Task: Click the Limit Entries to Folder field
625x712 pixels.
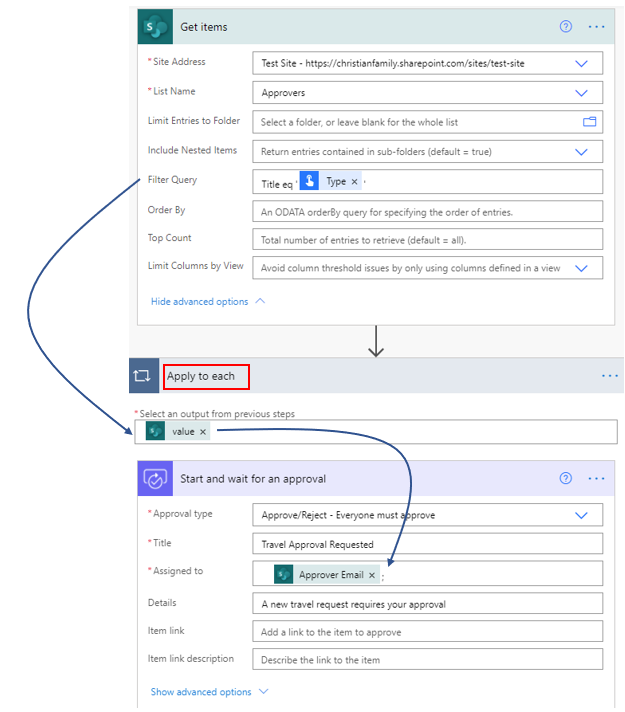Action: [x=427, y=122]
